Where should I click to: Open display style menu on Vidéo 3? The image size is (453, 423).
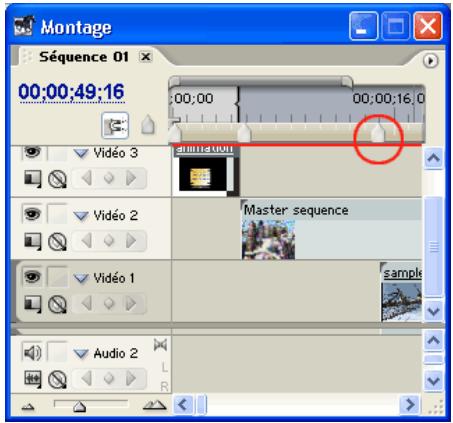33,179
